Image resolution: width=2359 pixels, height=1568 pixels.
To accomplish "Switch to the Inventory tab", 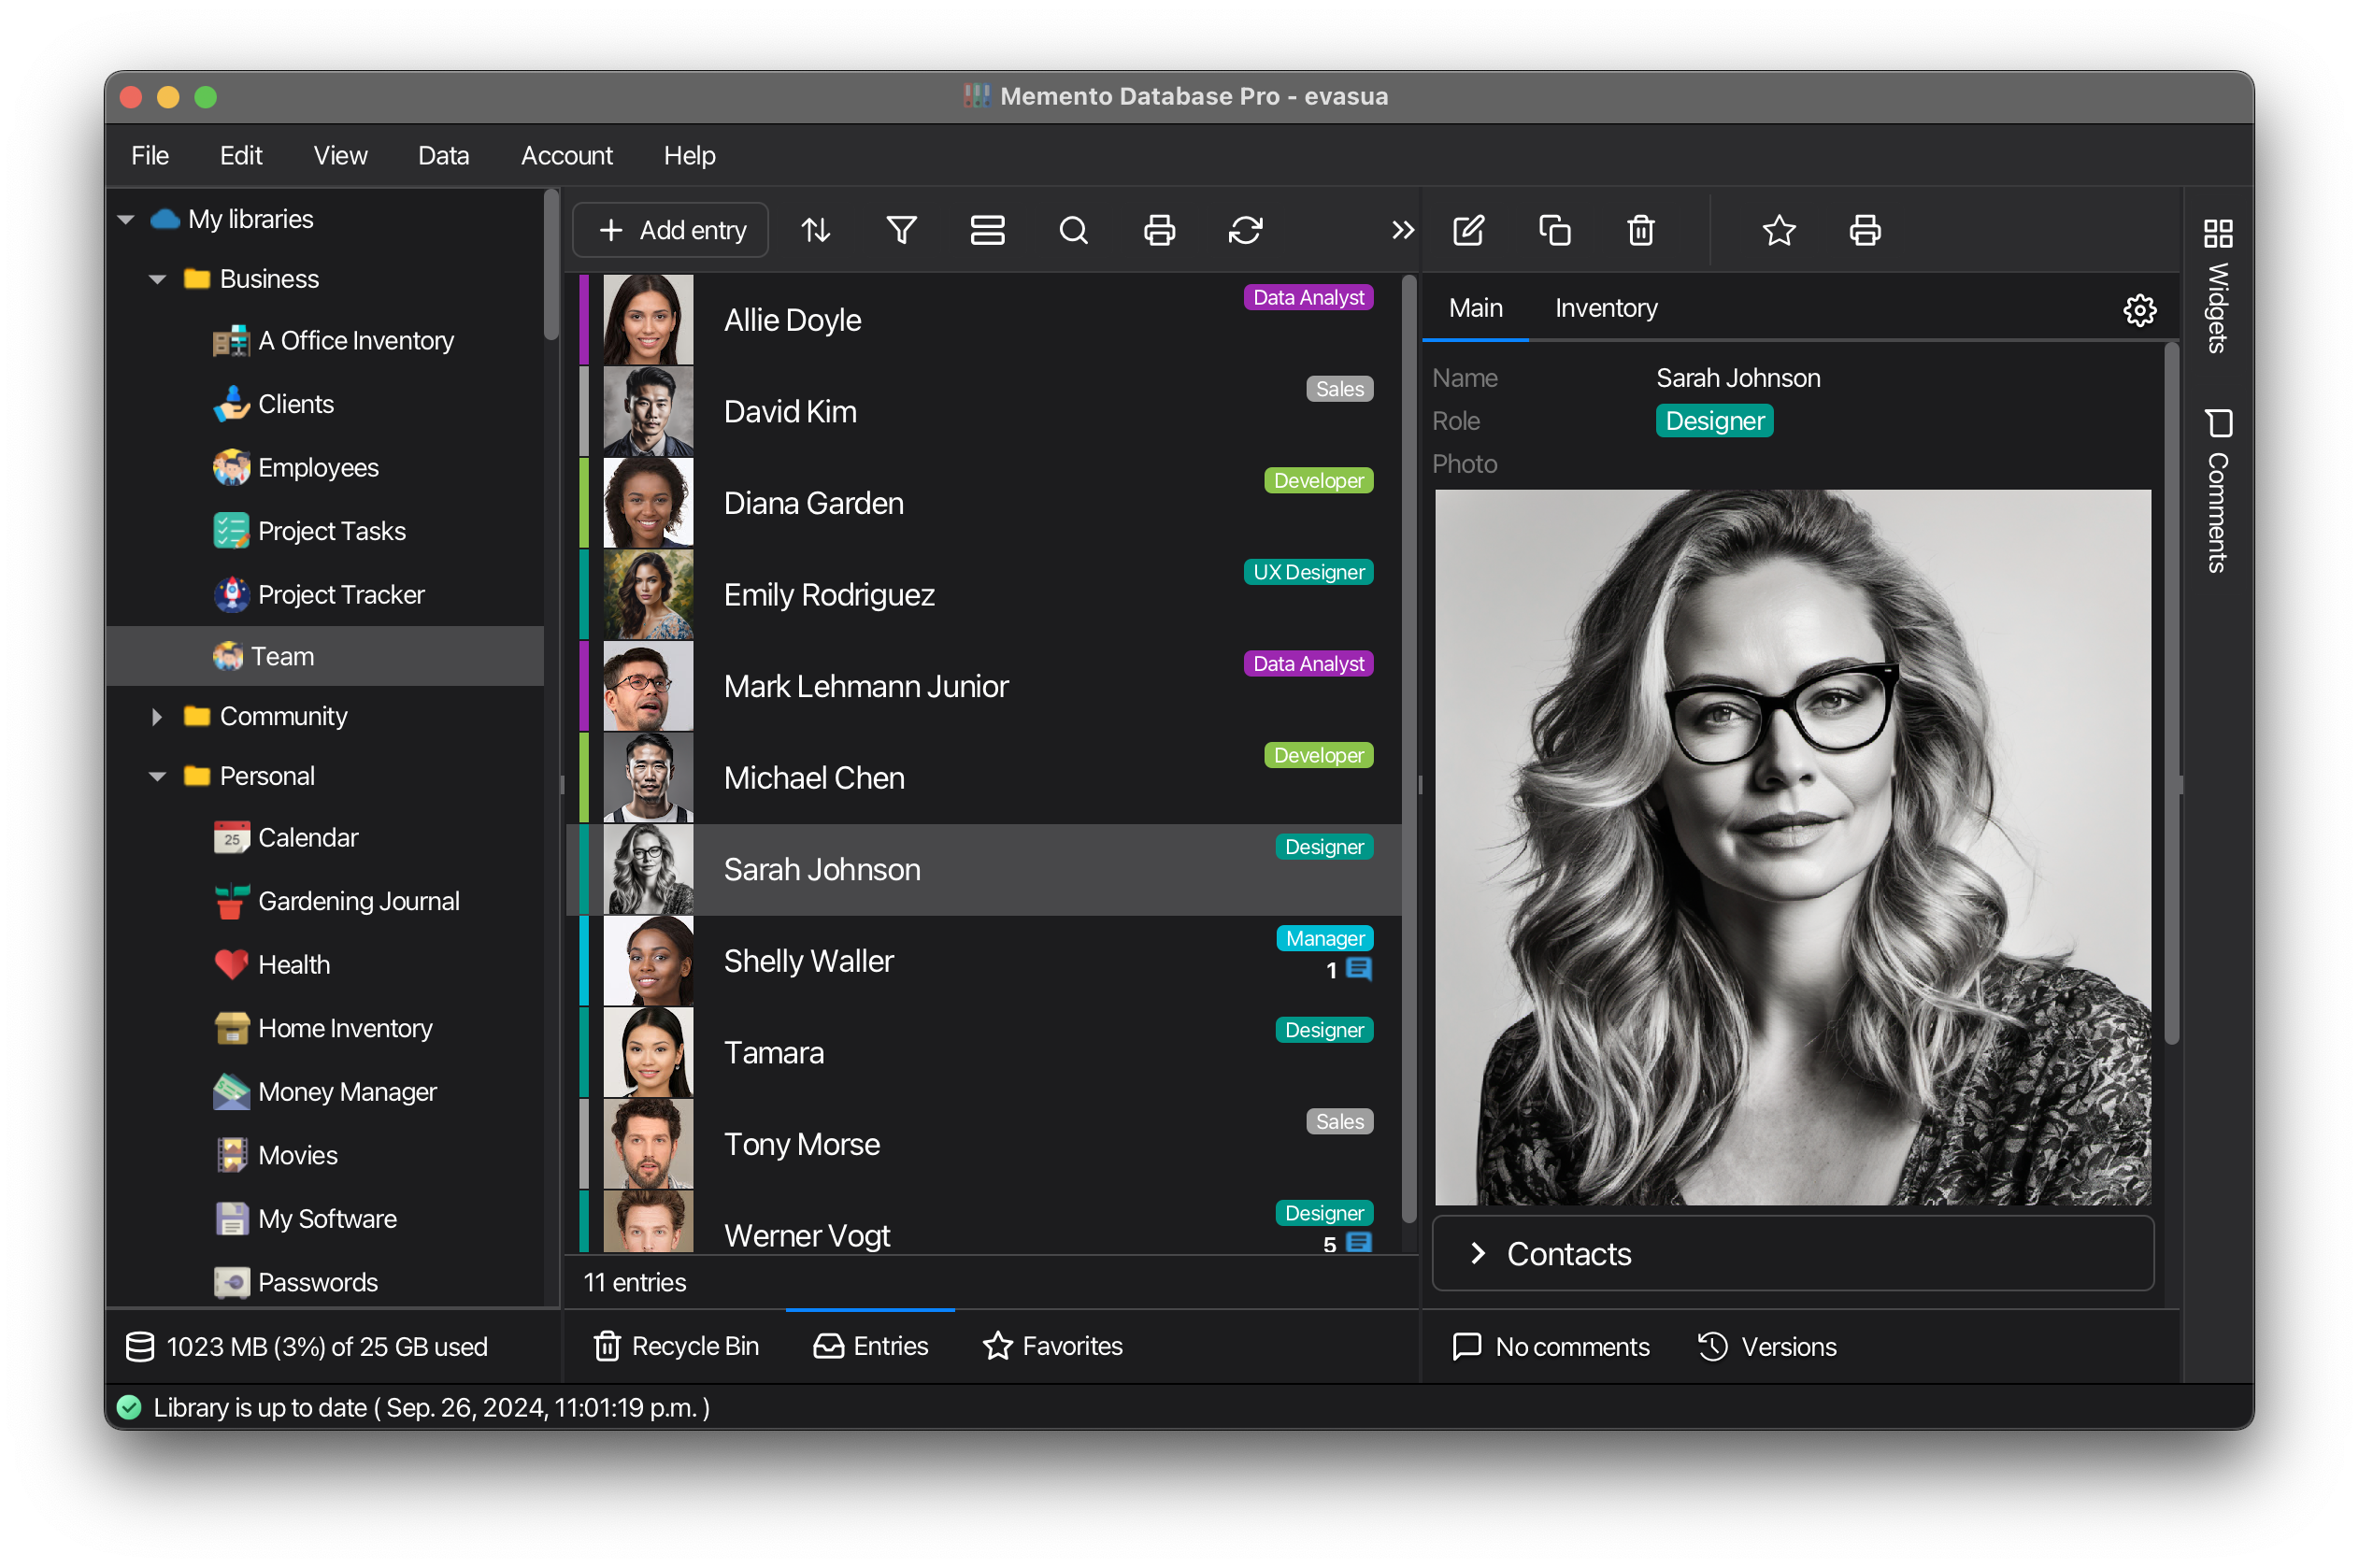I will click(1604, 308).
